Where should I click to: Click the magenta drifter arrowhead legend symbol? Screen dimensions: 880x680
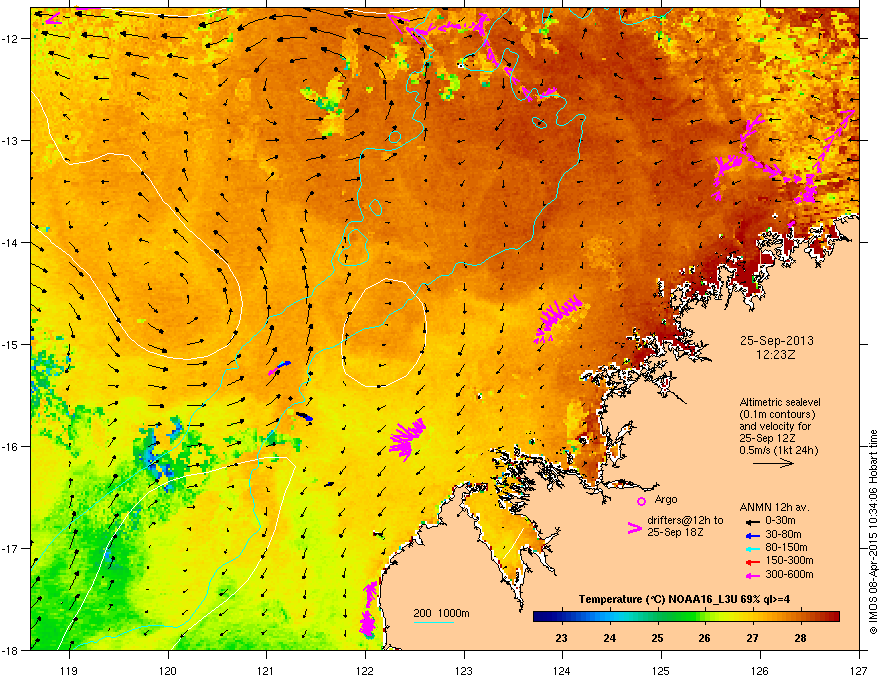click(x=634, y=528)
